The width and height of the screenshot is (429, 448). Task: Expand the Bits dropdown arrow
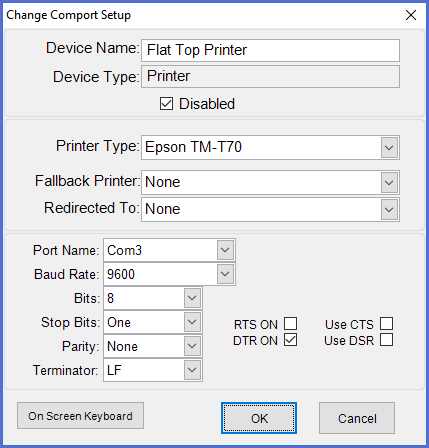[192, 298]
